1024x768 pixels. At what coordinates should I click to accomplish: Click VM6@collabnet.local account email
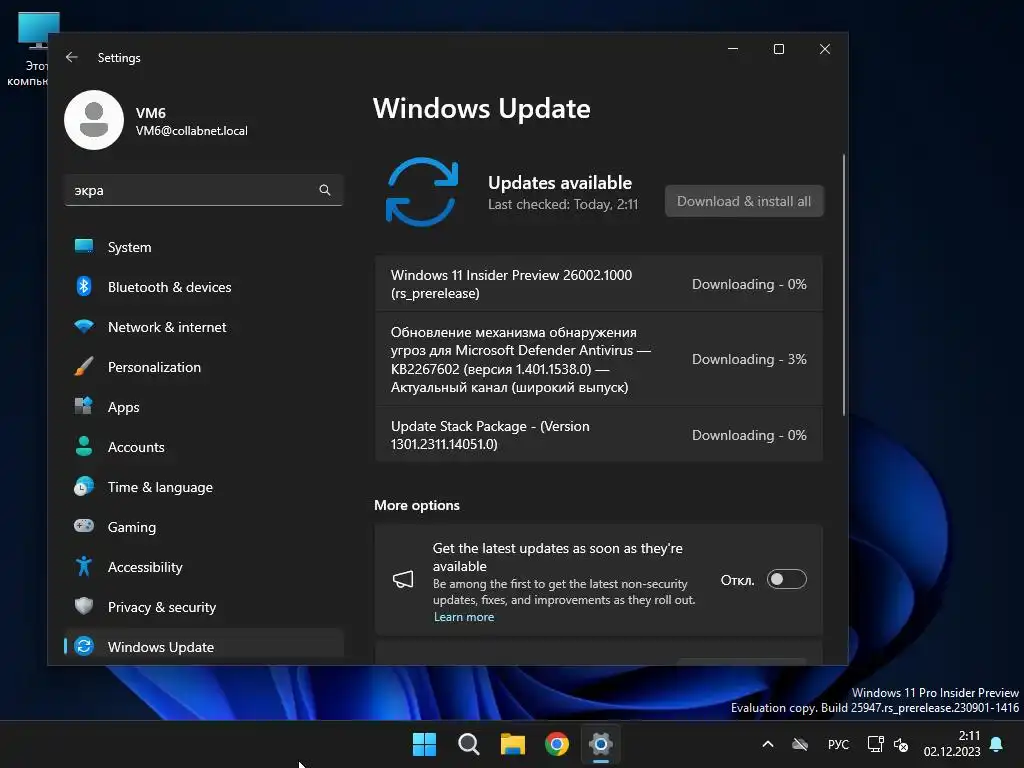click(191, 131)
